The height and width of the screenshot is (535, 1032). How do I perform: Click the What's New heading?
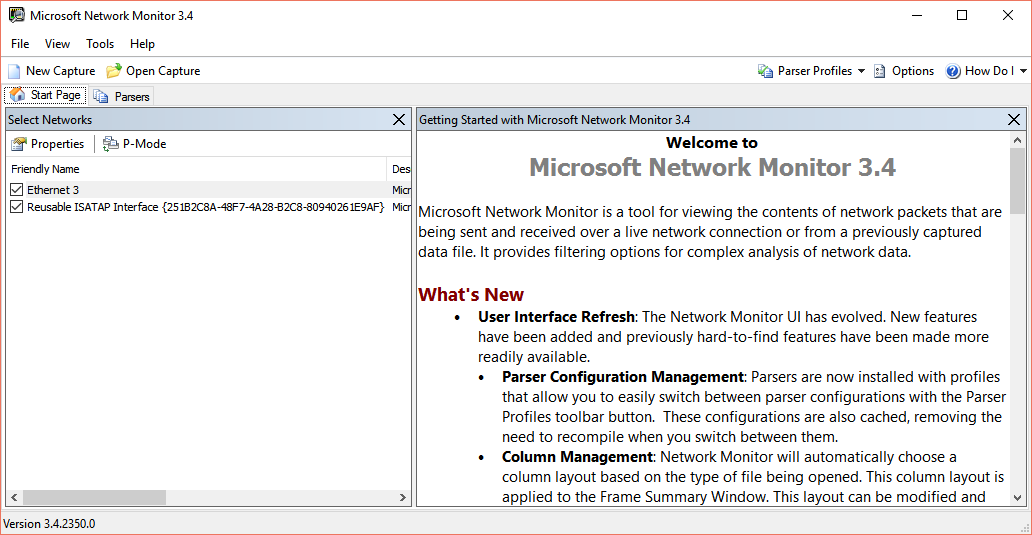(471, 294)
